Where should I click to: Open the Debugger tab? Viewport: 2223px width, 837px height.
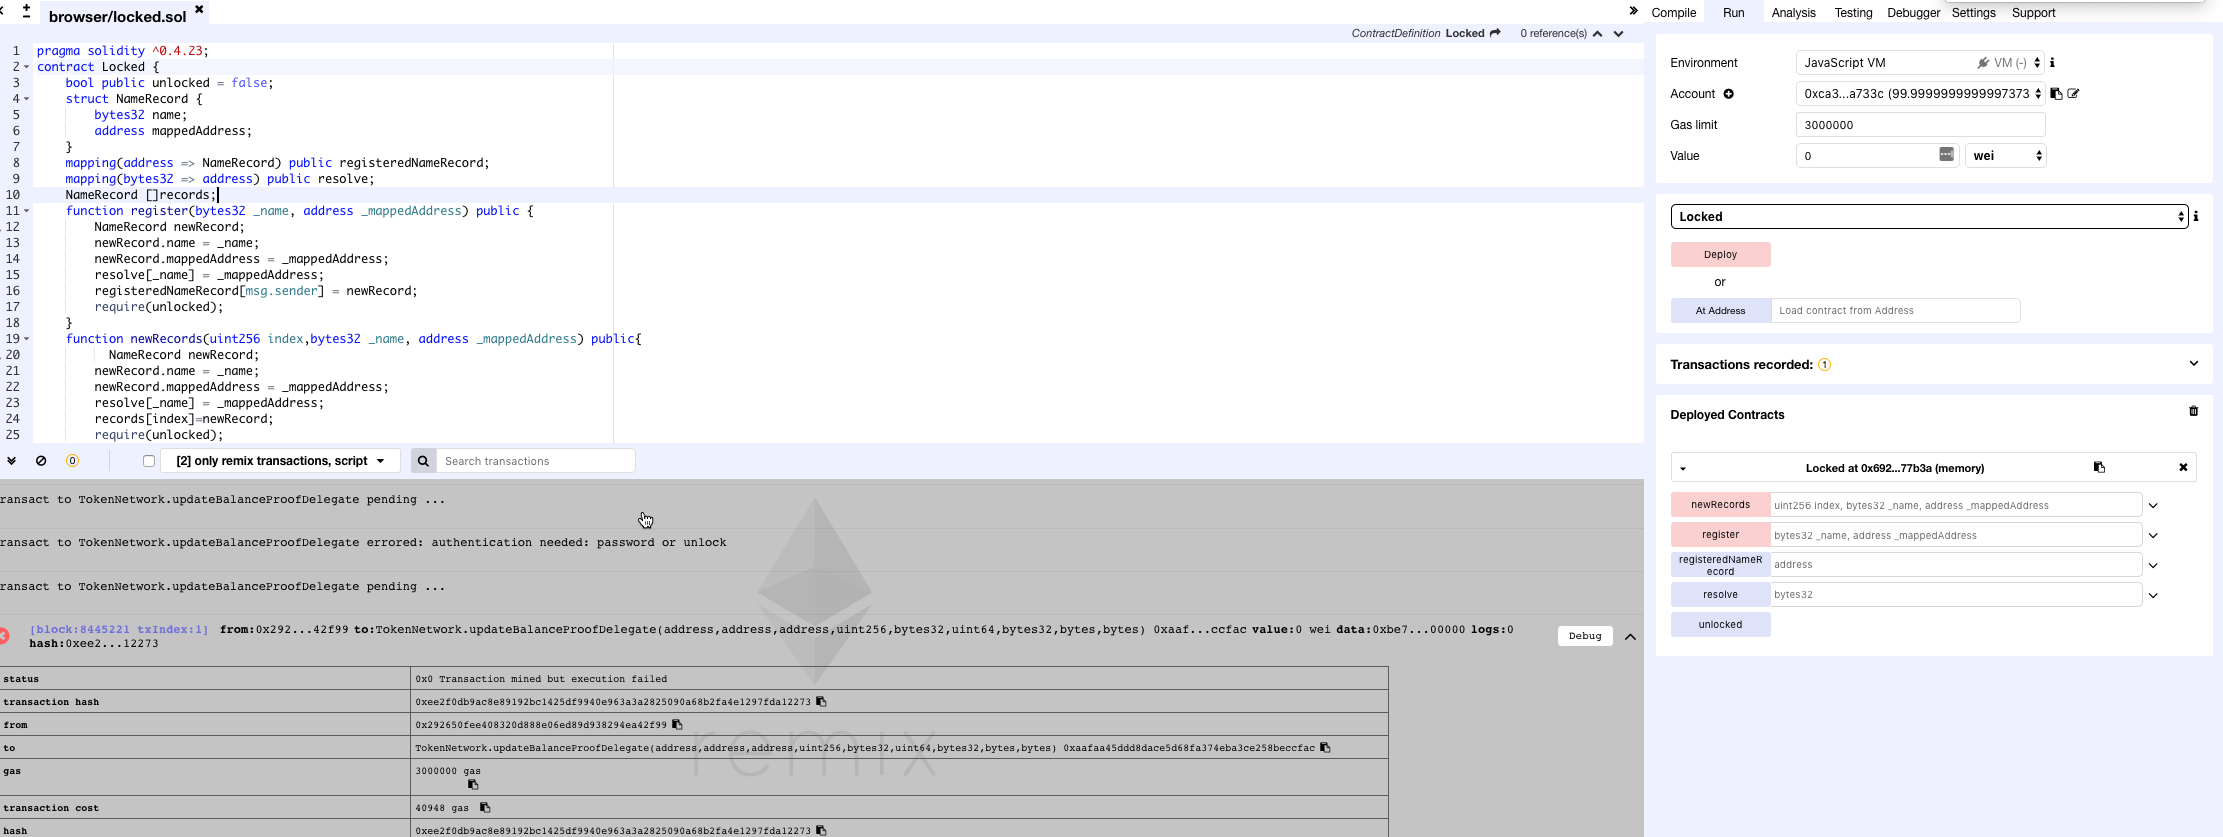tap(1913, 13)
